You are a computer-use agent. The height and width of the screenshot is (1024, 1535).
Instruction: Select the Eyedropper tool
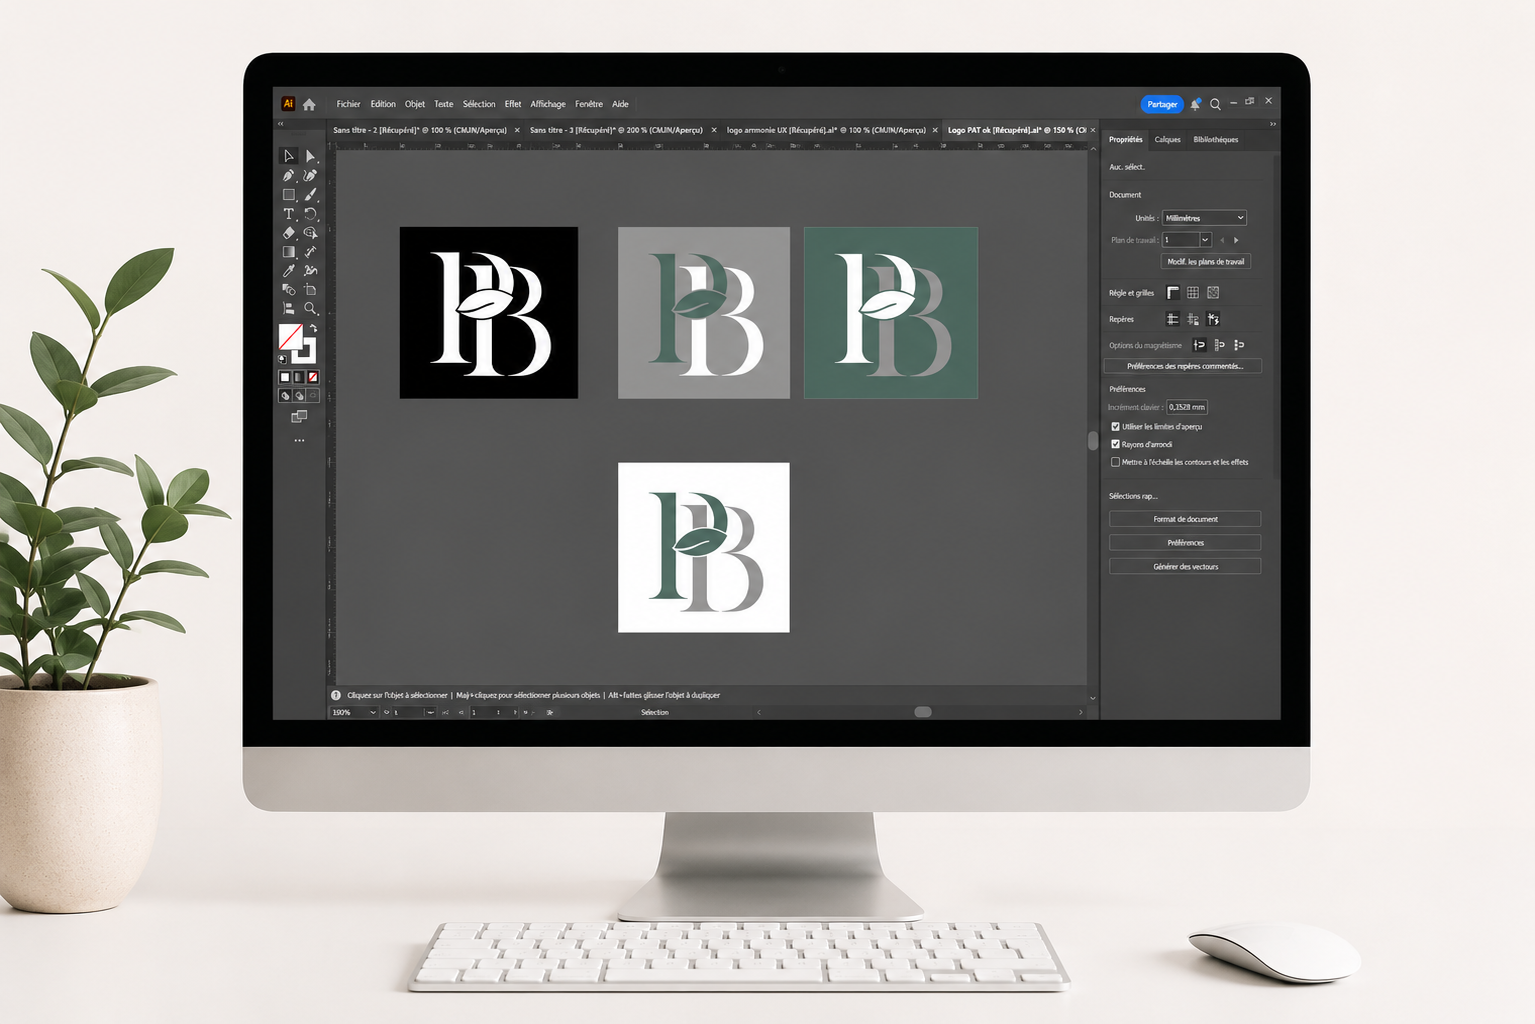(x=289, y=271)
